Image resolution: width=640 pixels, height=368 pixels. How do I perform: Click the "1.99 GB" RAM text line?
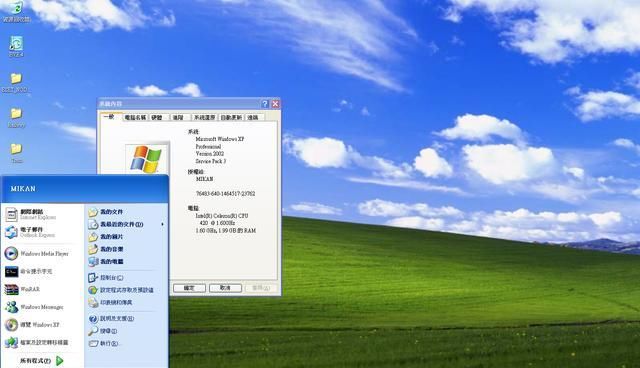226,231
